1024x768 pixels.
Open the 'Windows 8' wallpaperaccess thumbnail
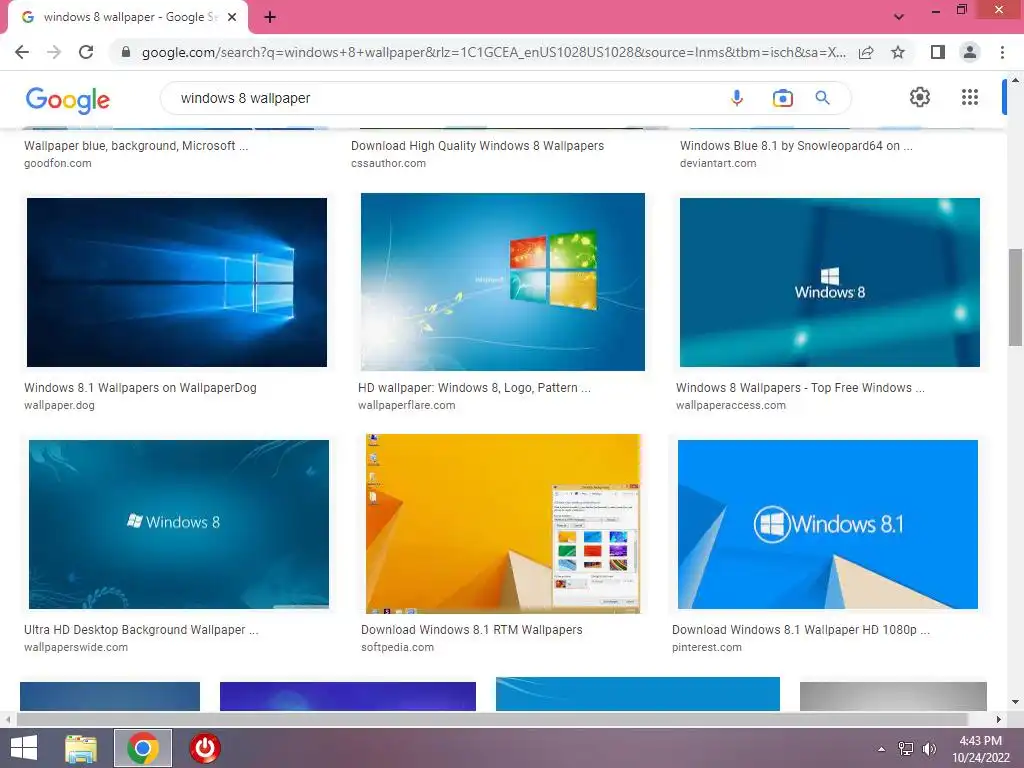[829, 282]
